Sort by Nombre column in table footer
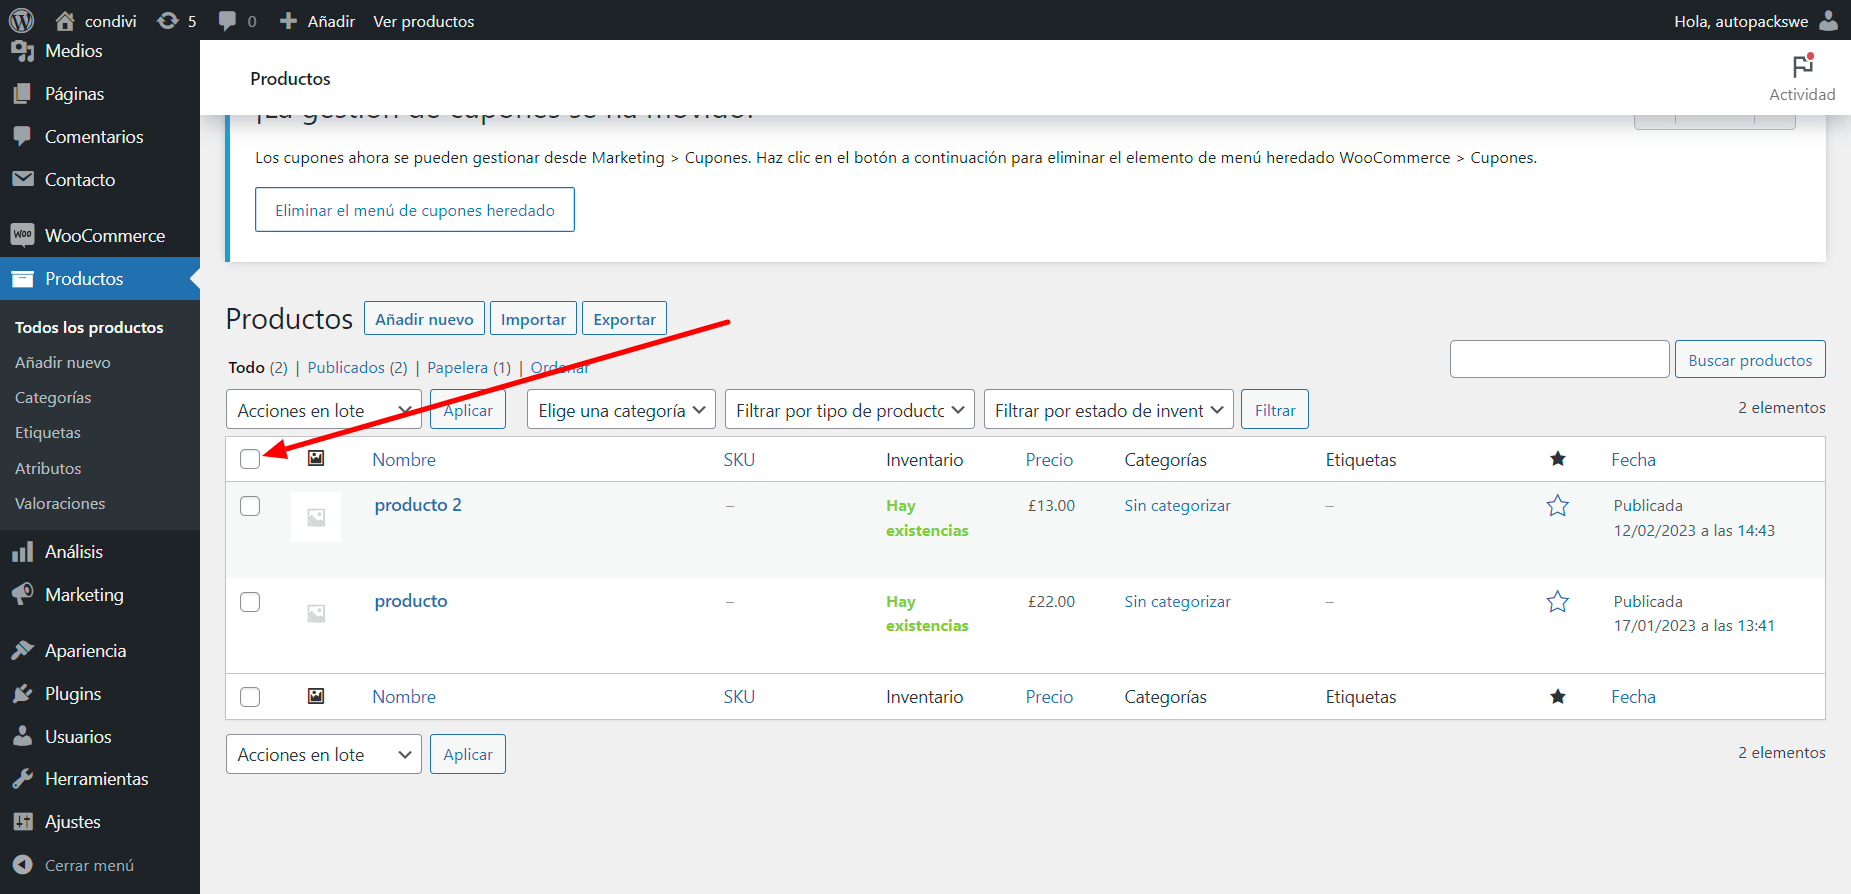This screenshot has width=1851, height=894. click(404, 697)
